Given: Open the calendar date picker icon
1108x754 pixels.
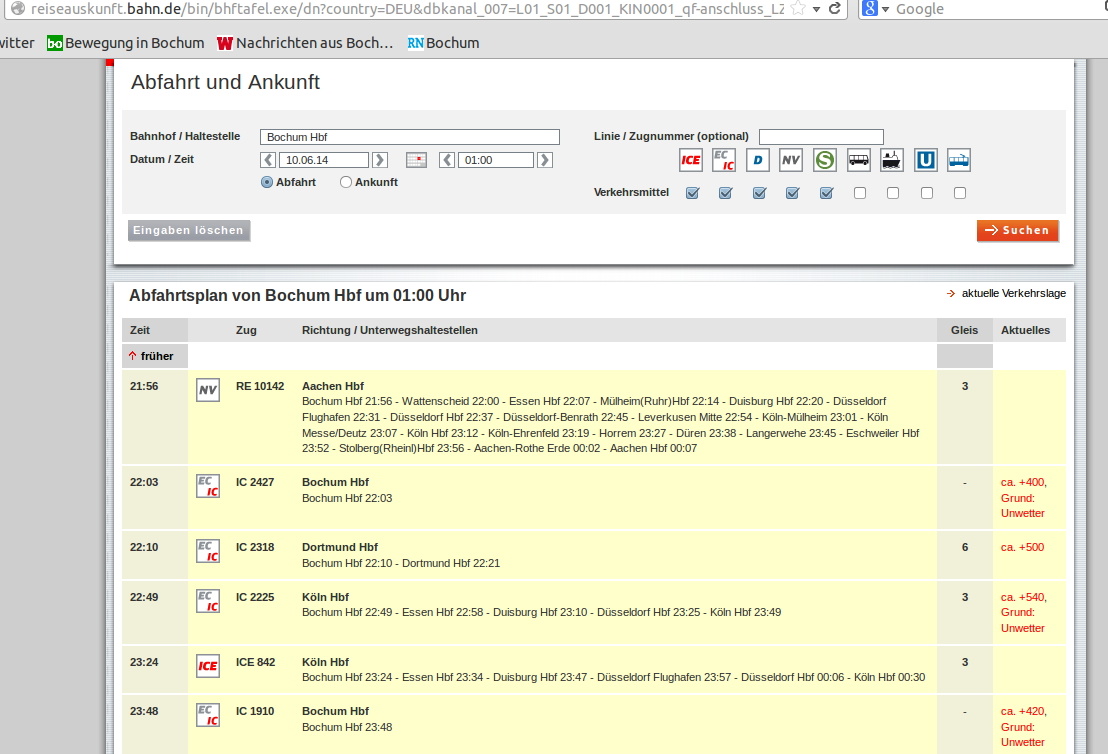Looking at the screenshot, I should 416,160.
